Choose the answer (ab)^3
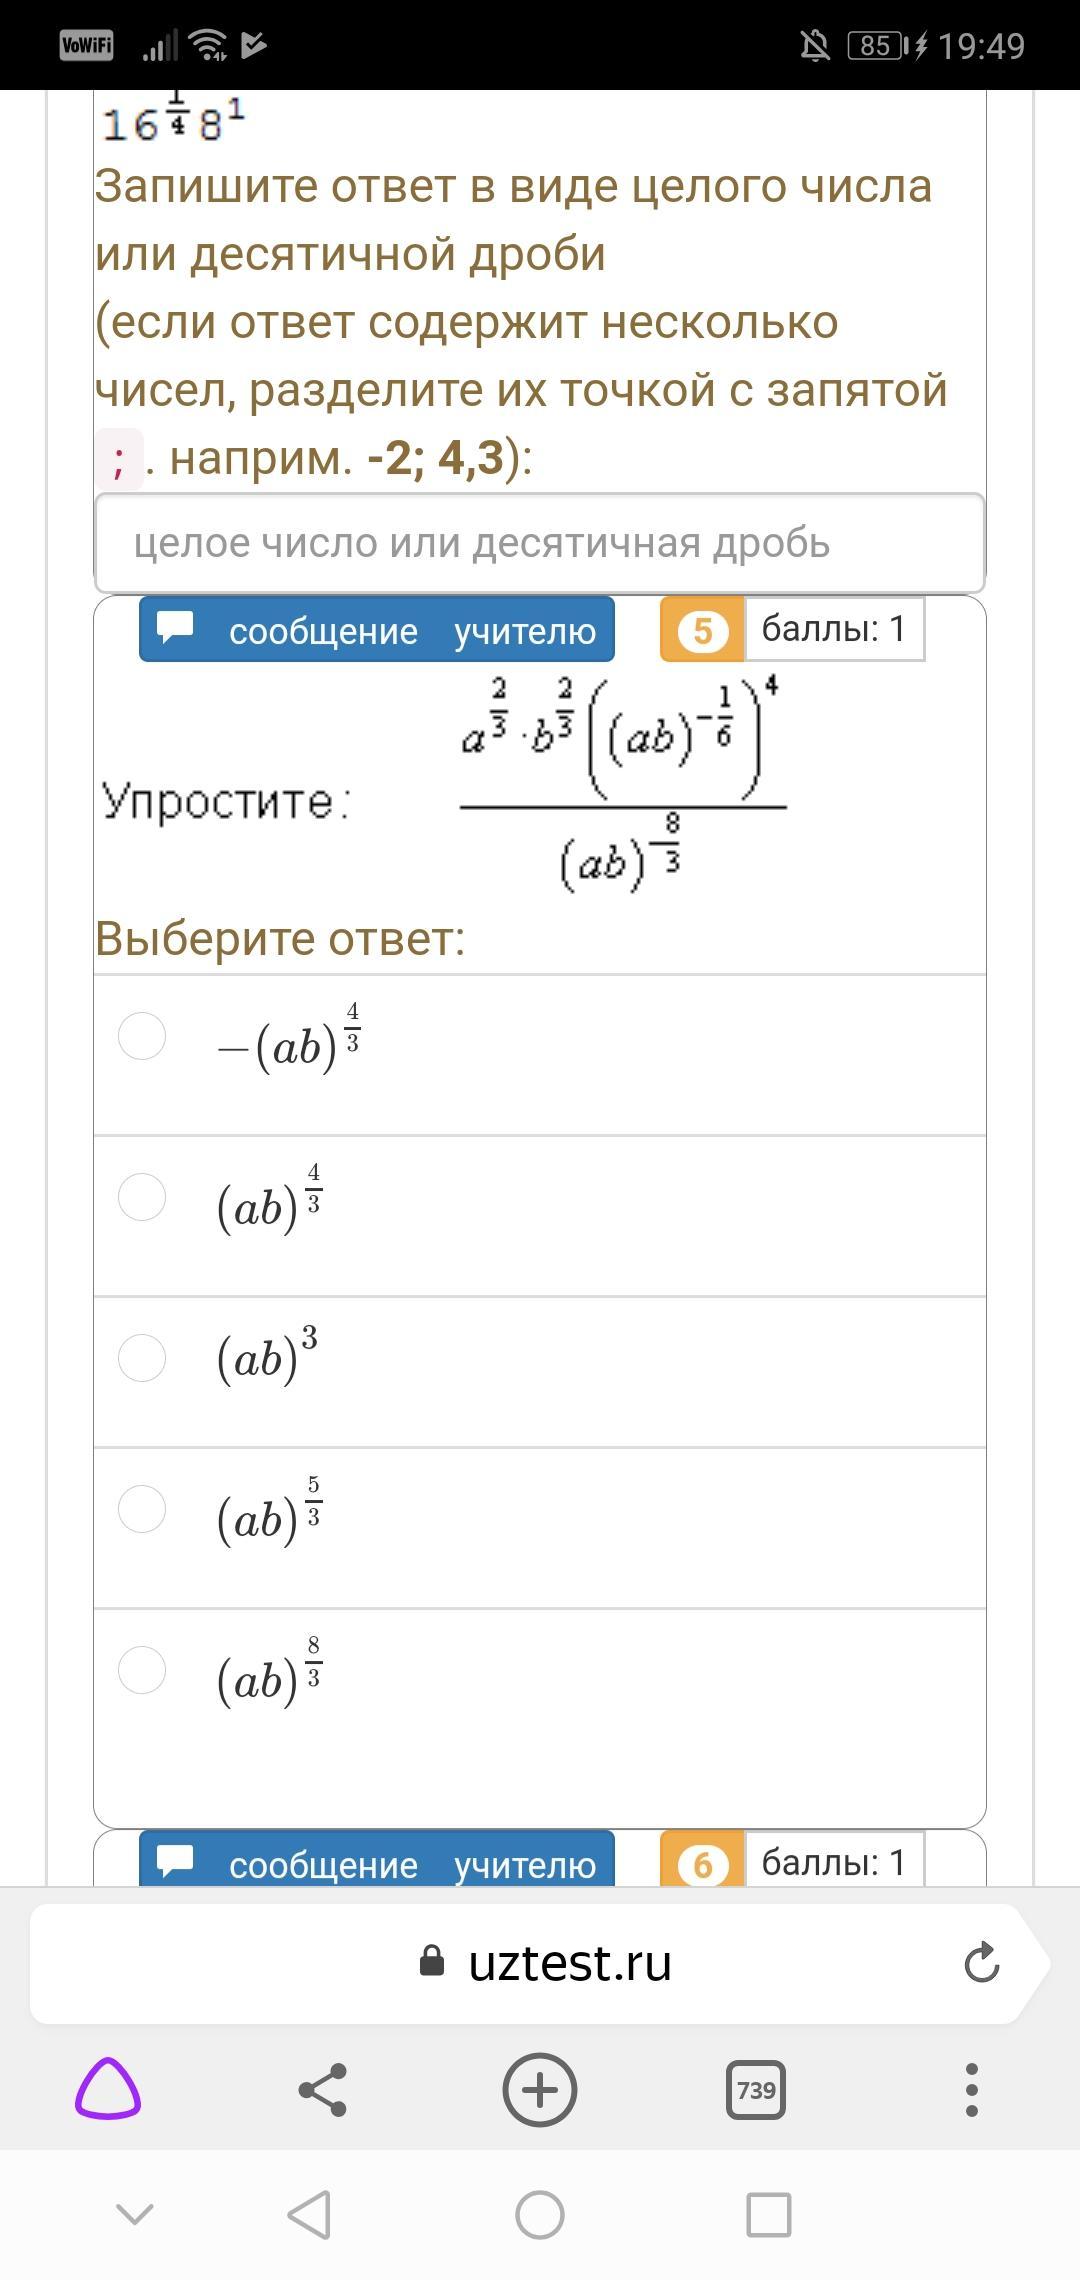 point(142,1358)
